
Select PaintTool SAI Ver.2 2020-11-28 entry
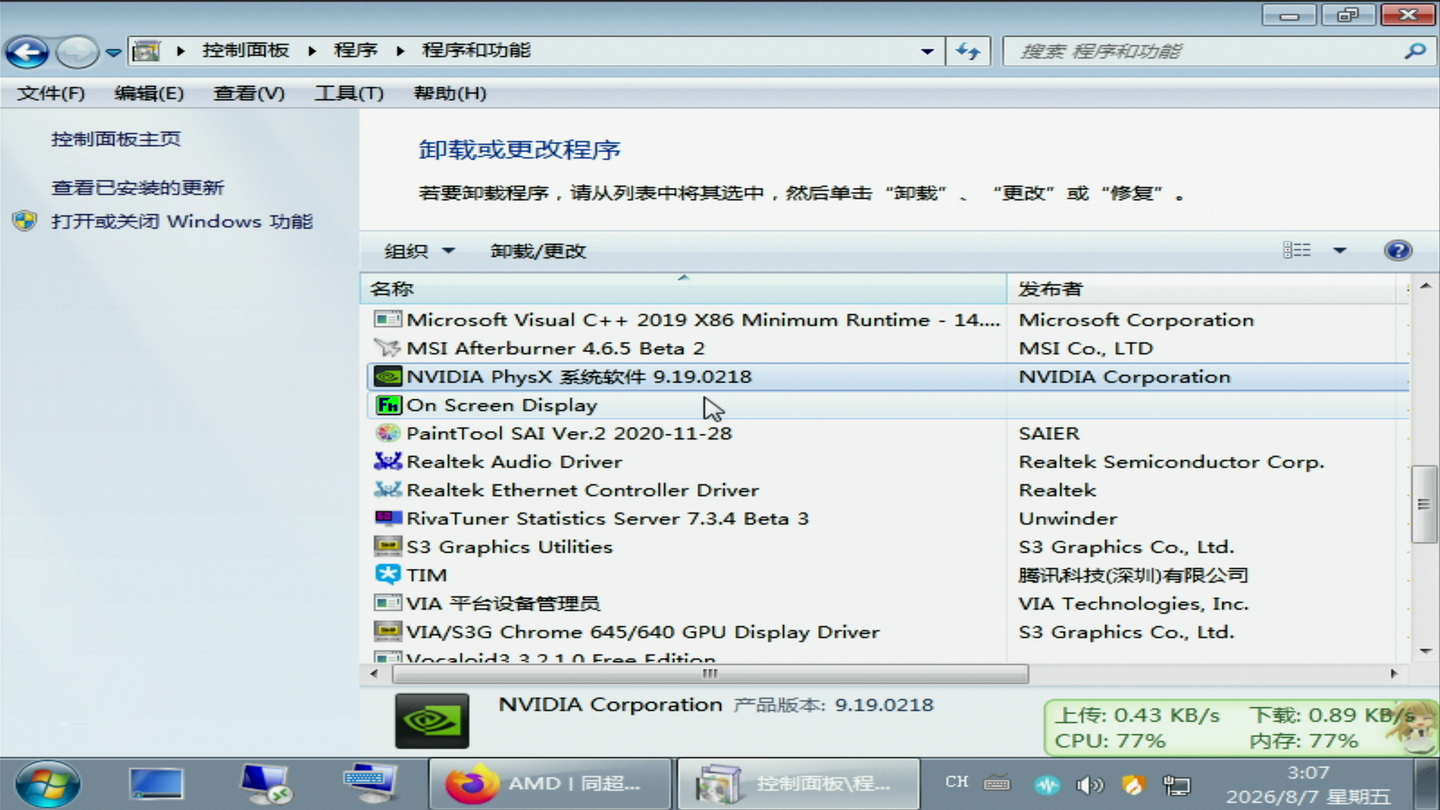569,433
